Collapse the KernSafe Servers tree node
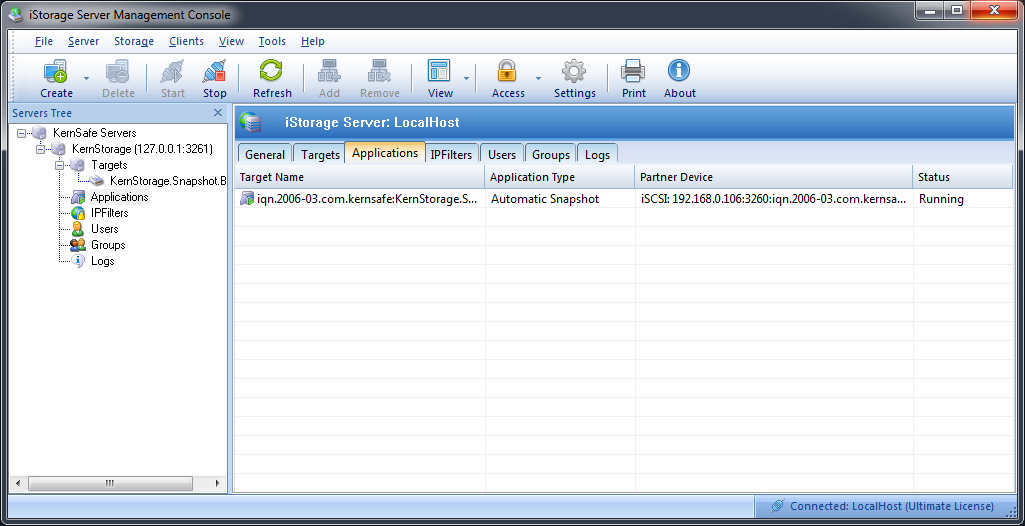 pyautogui.click(x=22, y=133)
